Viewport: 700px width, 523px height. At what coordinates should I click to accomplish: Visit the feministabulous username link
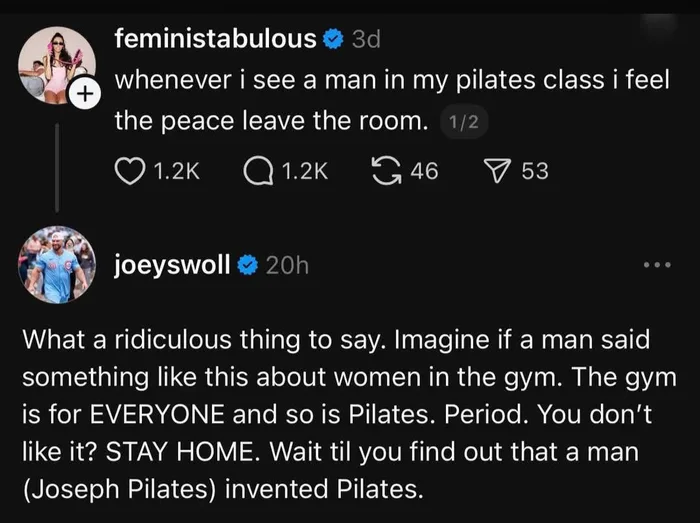click(216, 39)
